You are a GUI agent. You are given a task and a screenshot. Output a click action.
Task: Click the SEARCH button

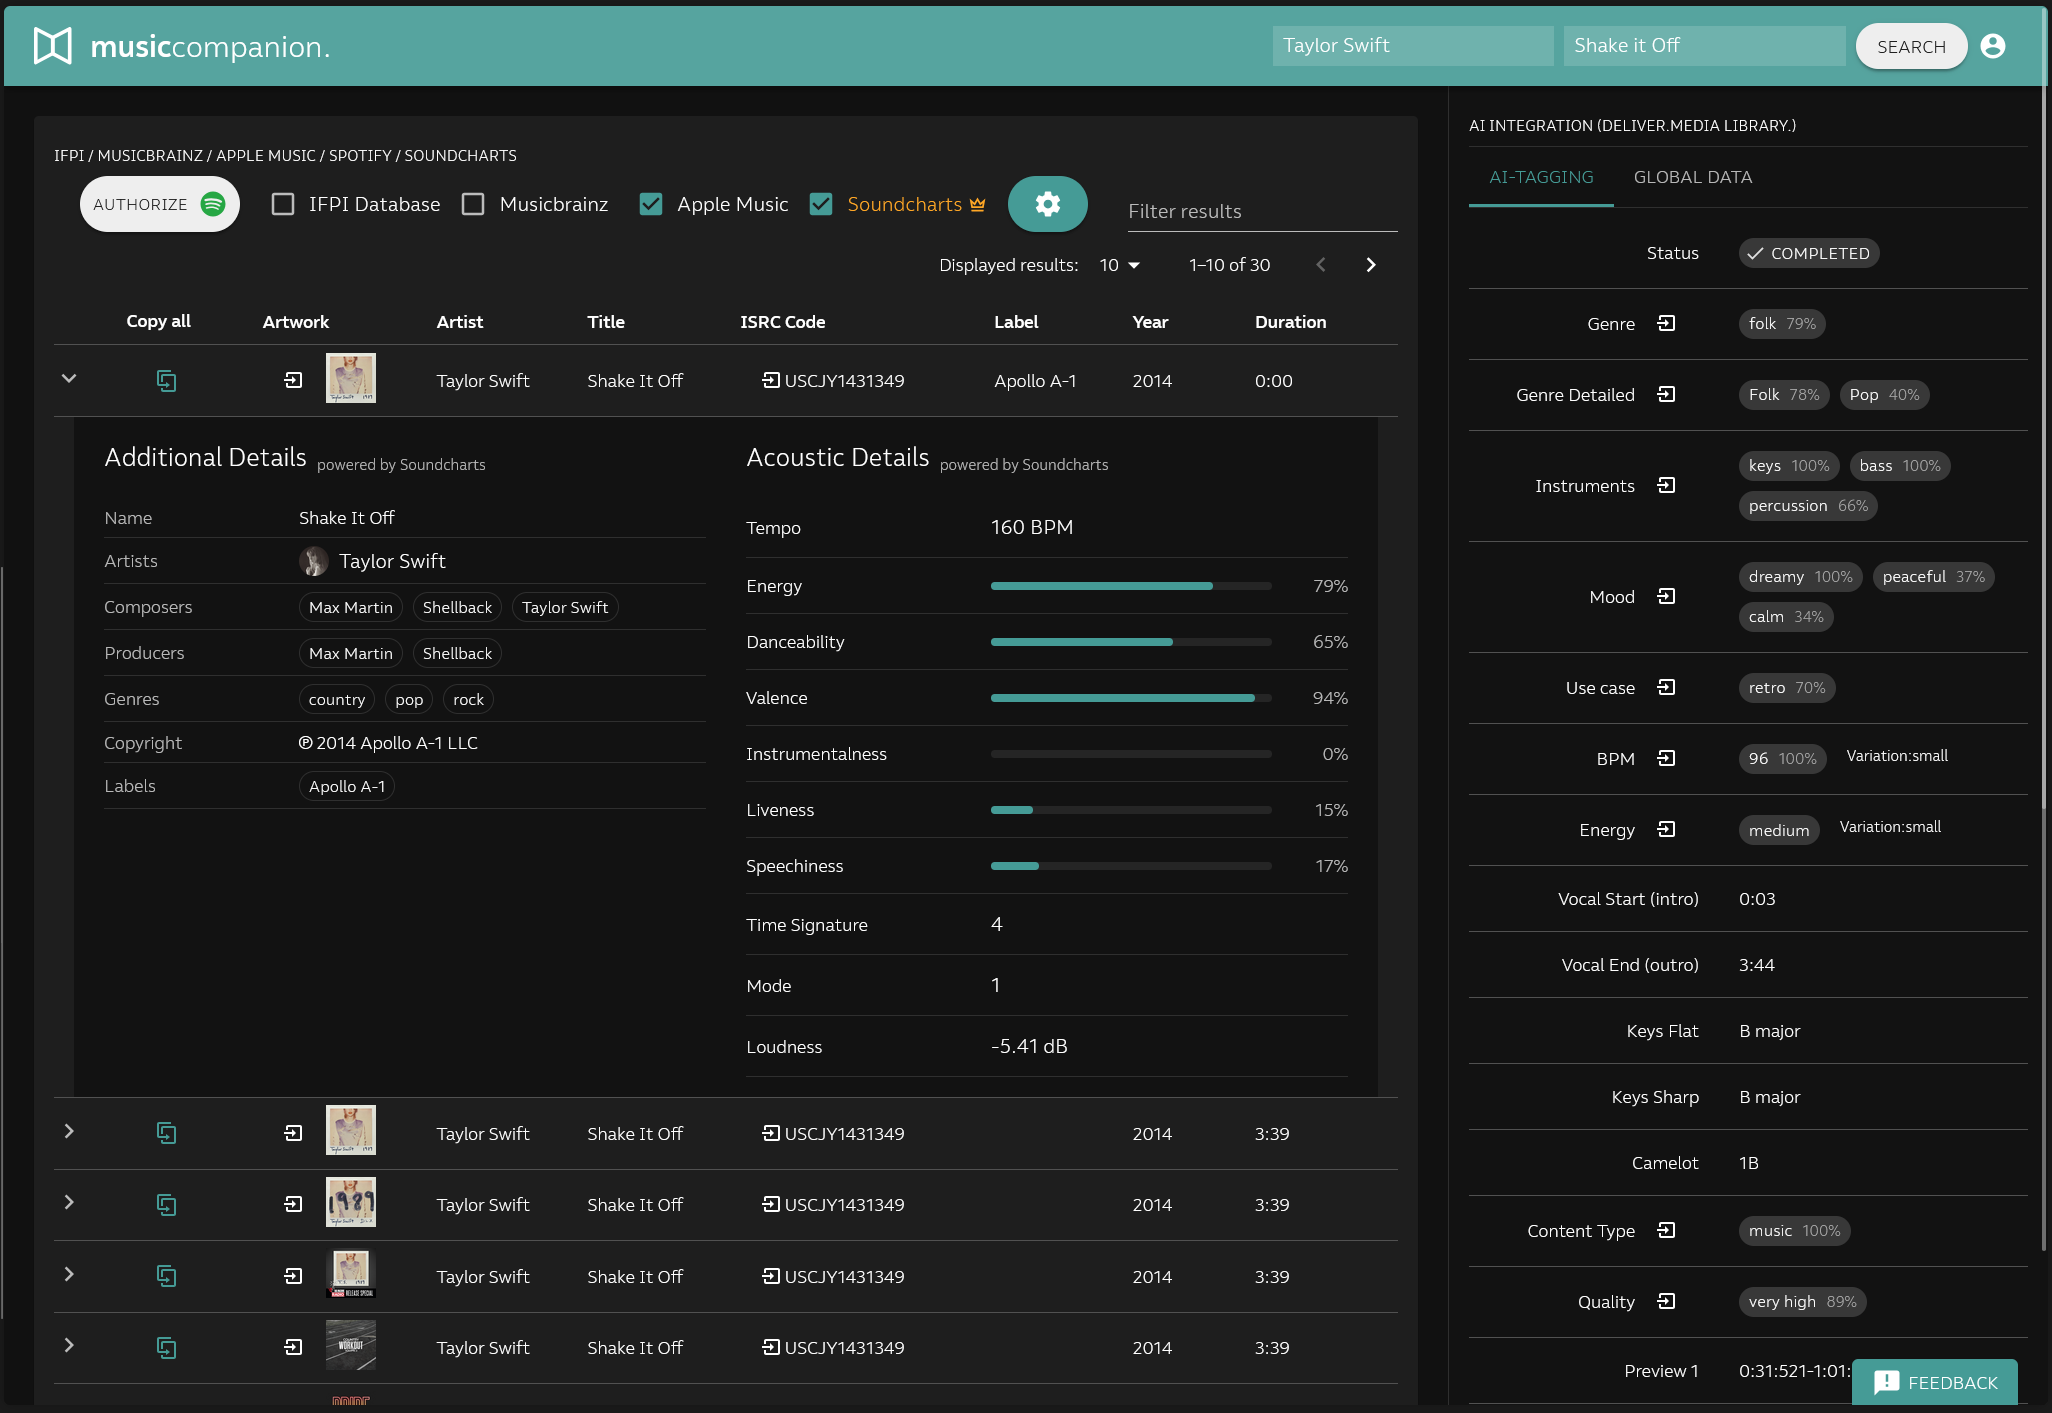pyautogui.click(x=1911, y=46)
